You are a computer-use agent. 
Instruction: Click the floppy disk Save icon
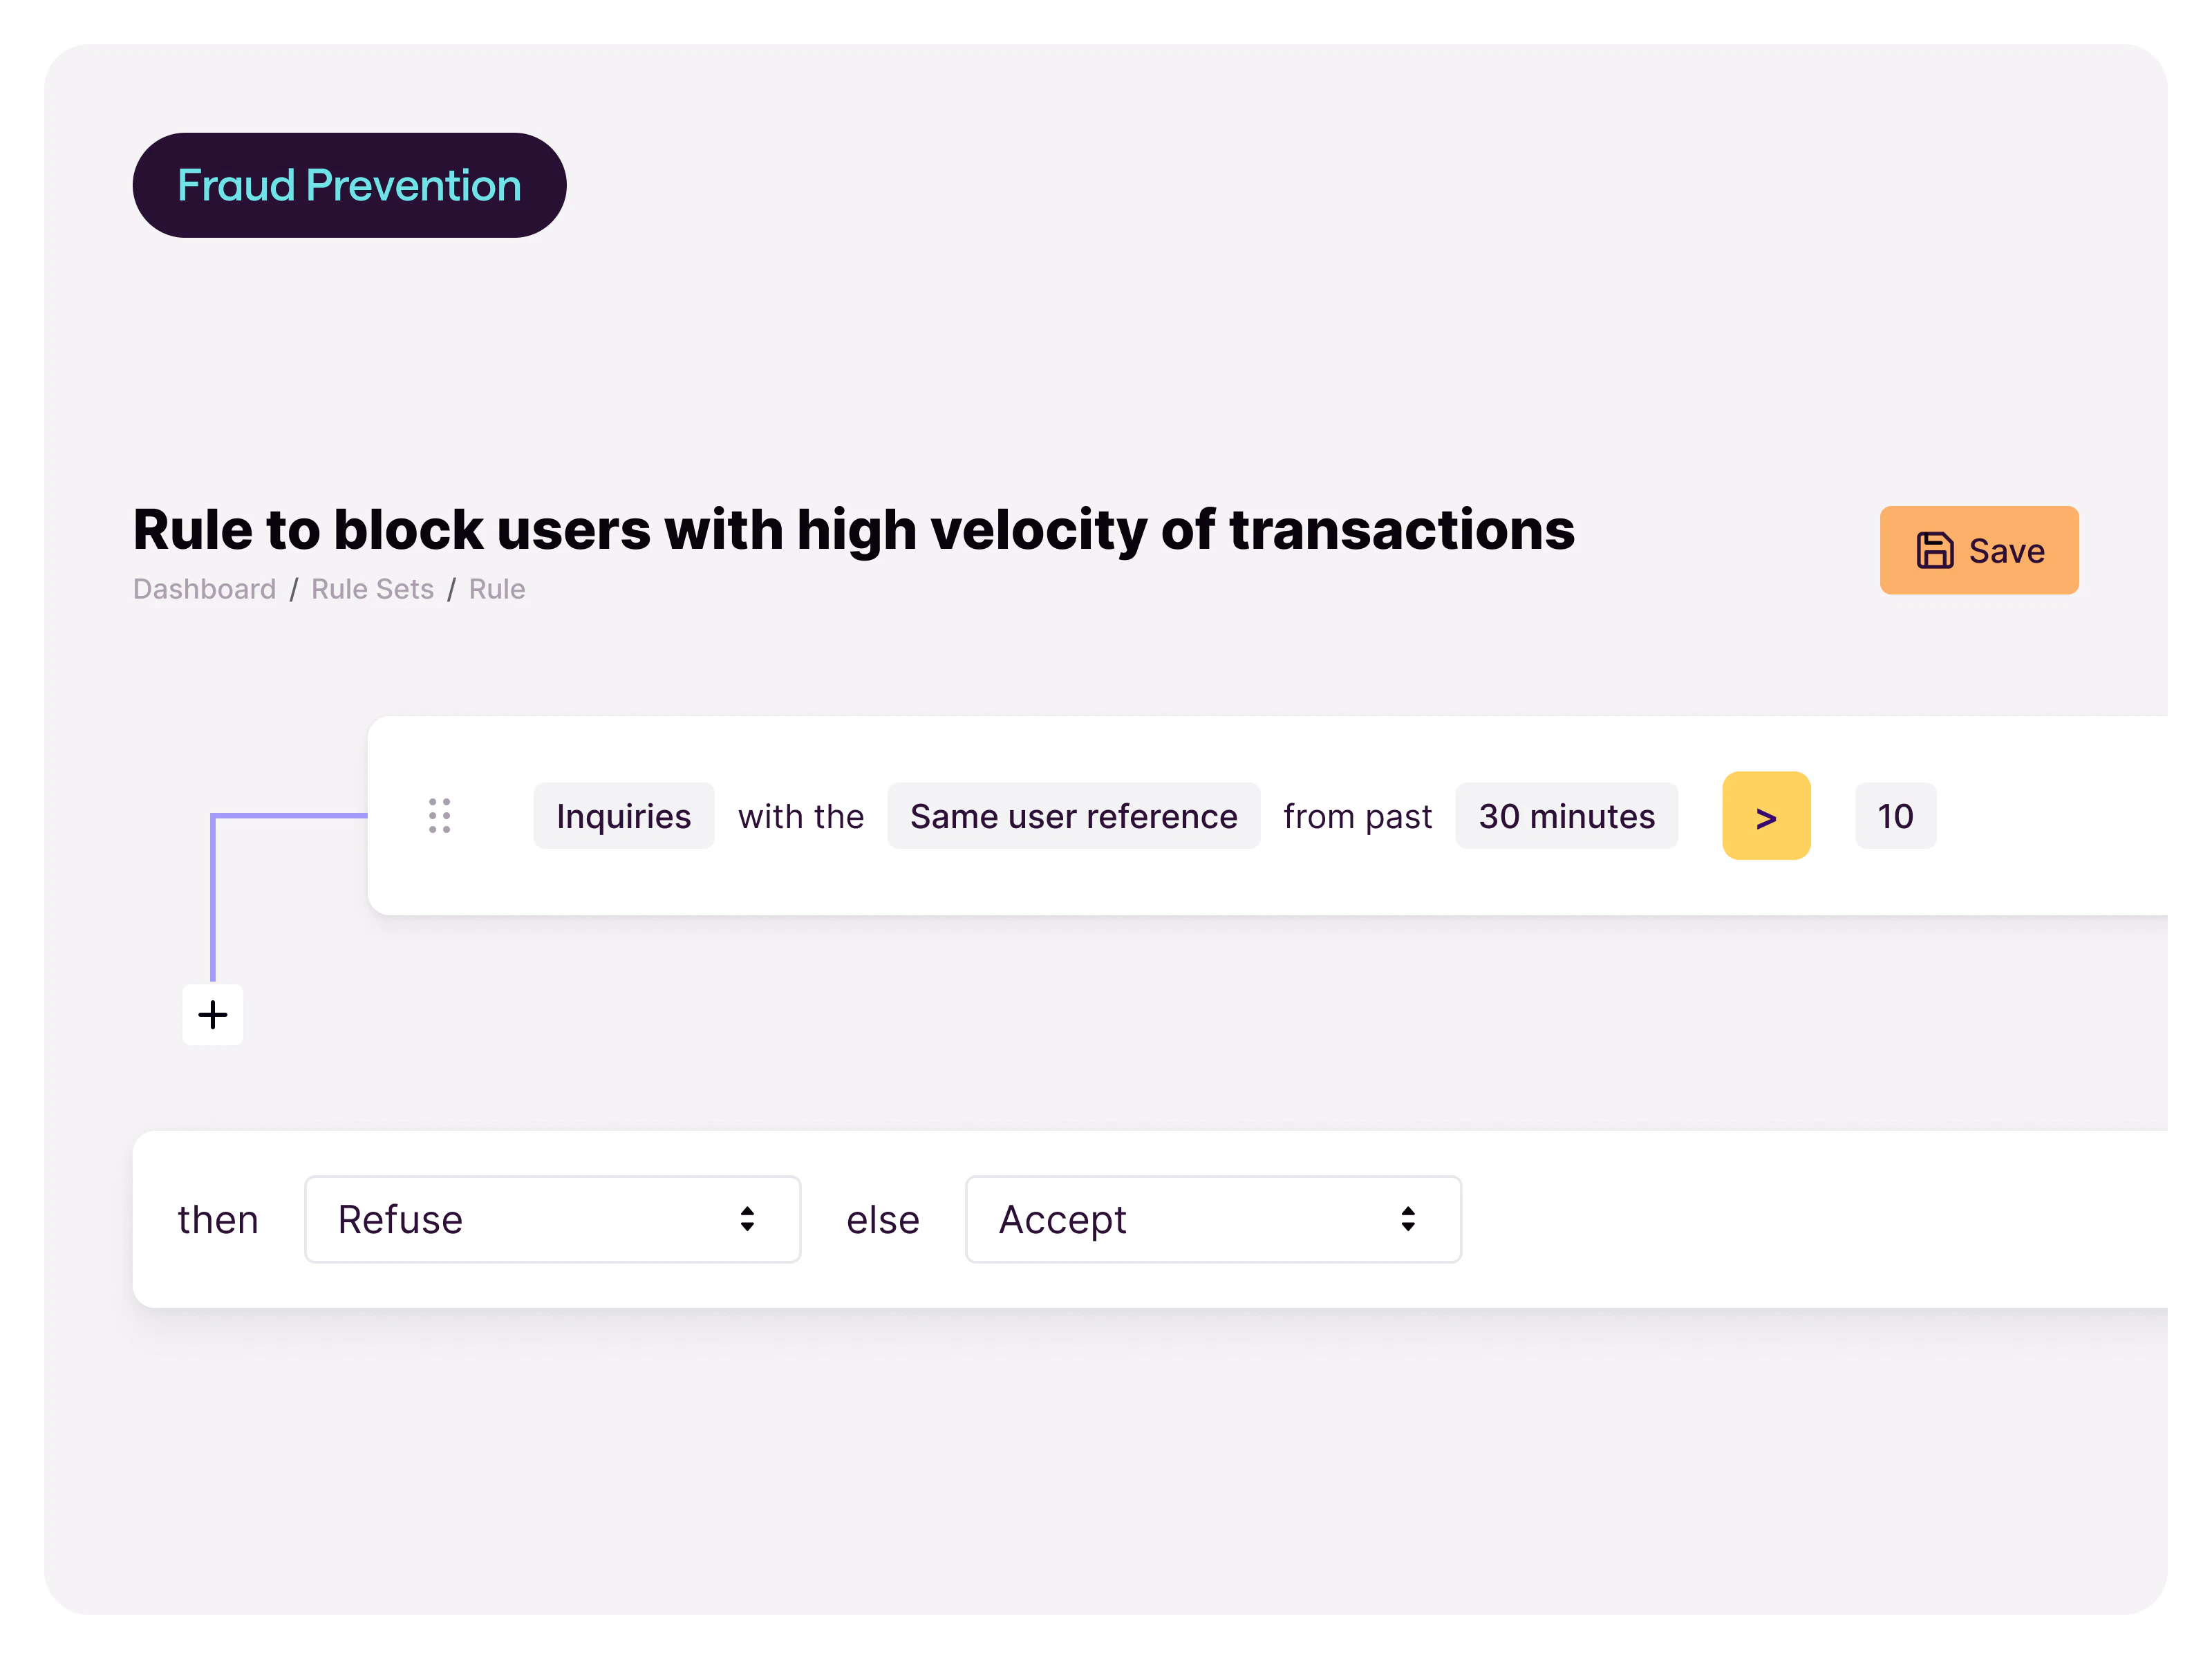point(1936,550)
